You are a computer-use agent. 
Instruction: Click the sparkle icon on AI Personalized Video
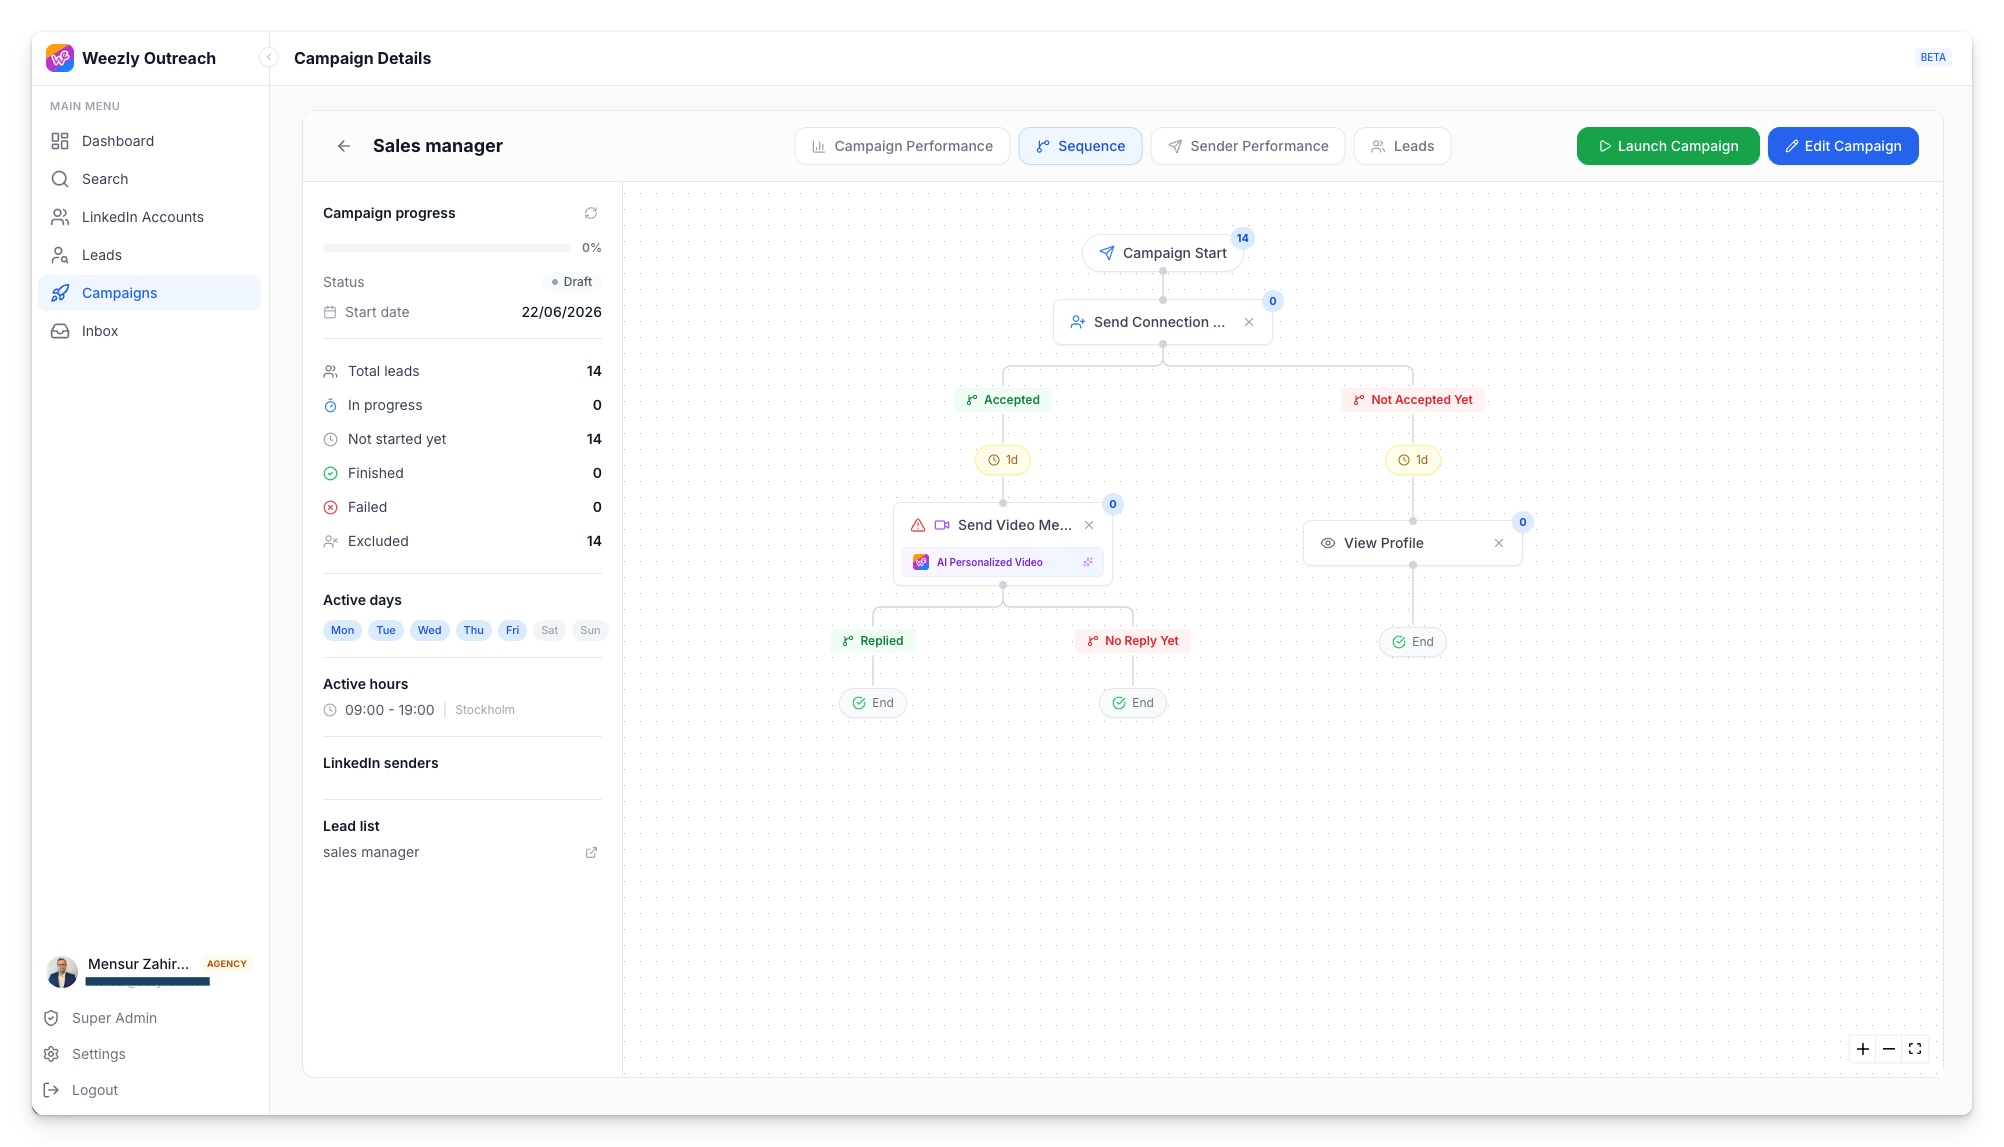[1088, 562]
